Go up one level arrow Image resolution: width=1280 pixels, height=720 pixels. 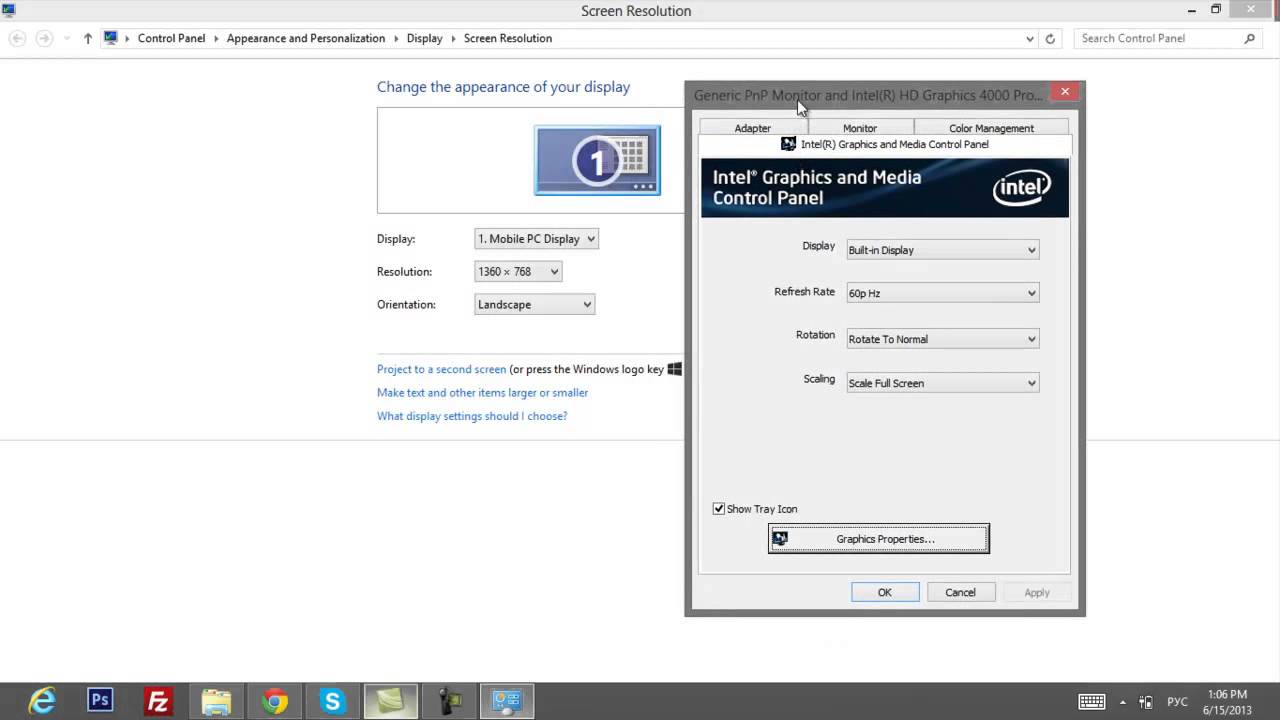click(88, 38)
